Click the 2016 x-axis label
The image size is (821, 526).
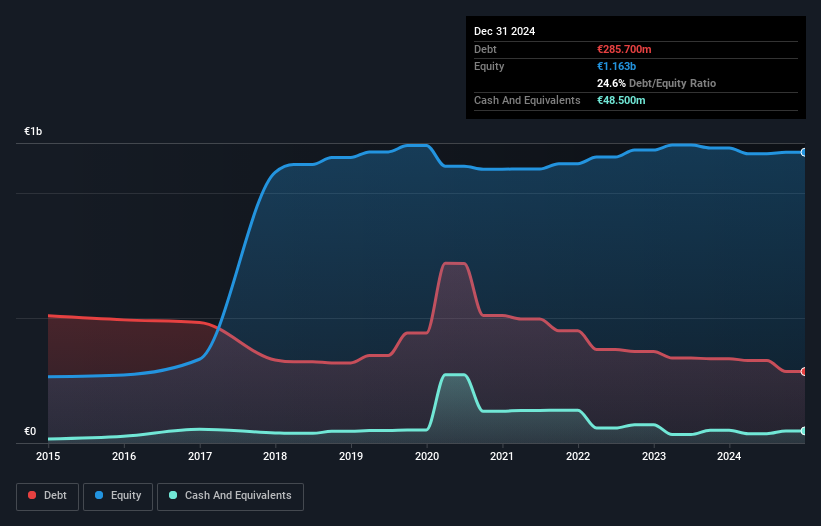click(x=124, y=456)
